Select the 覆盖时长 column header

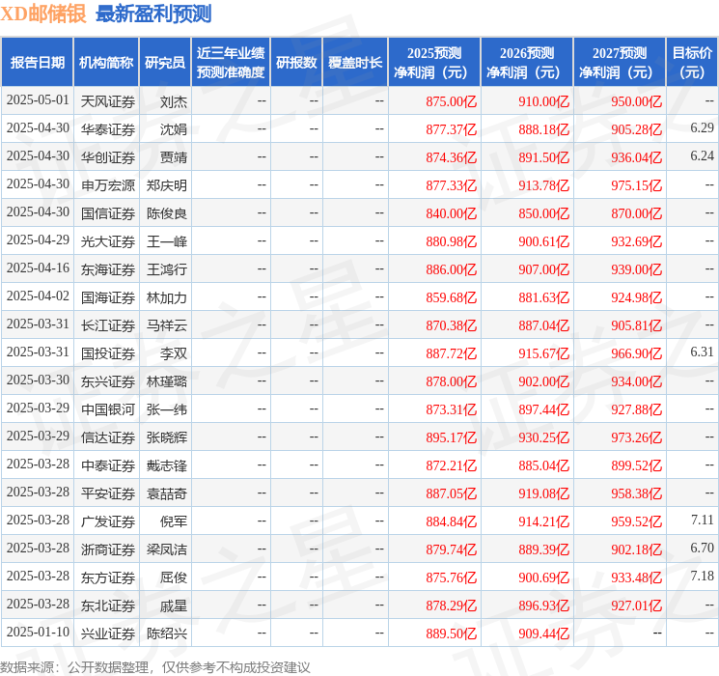coord(355,62)
